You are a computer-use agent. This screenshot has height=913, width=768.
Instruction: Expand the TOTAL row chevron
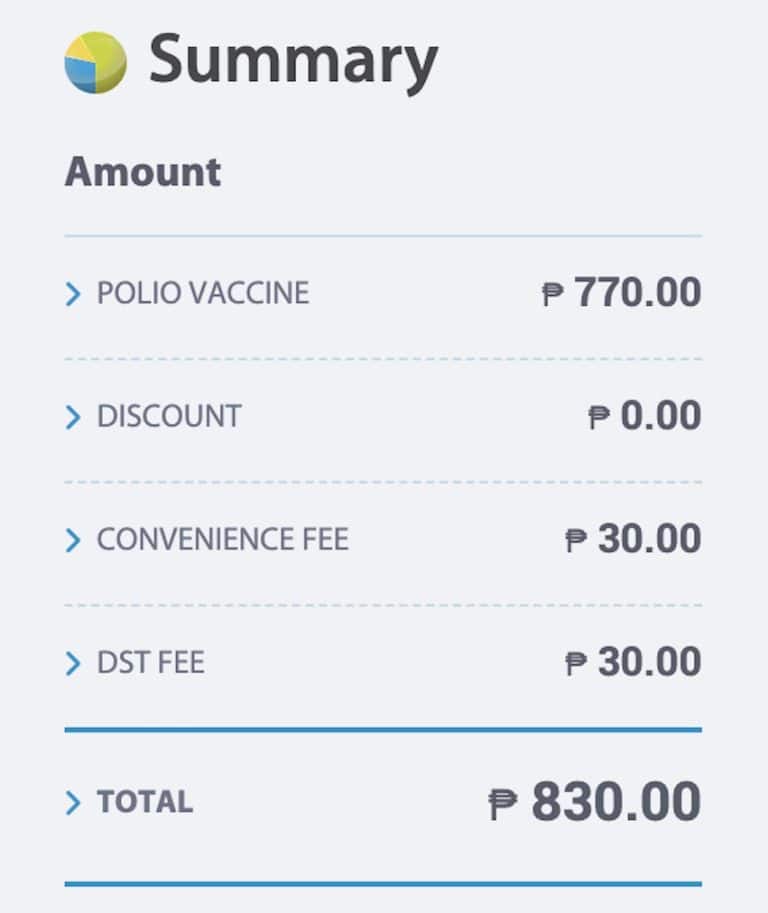coord(73,802)
